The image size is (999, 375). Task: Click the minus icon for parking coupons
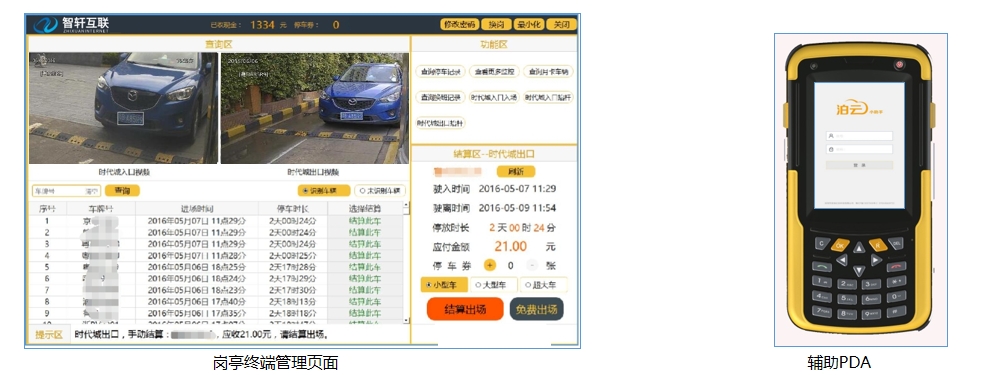[x=532, y=265]
